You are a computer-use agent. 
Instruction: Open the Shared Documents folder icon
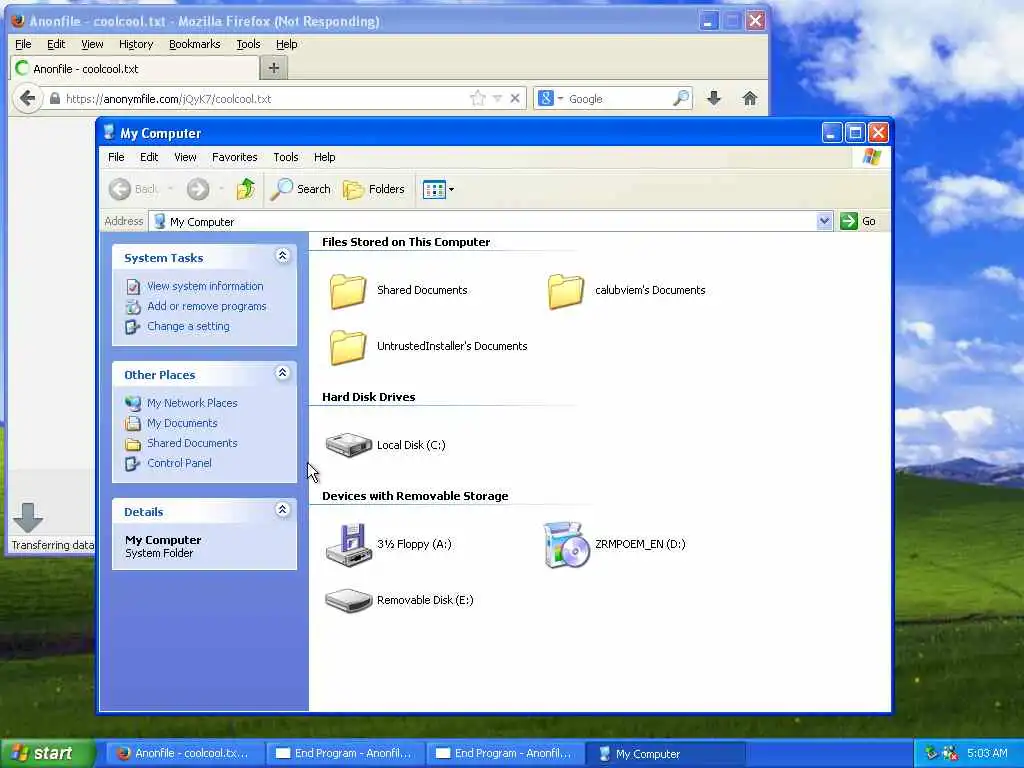[x=347, y=291]
